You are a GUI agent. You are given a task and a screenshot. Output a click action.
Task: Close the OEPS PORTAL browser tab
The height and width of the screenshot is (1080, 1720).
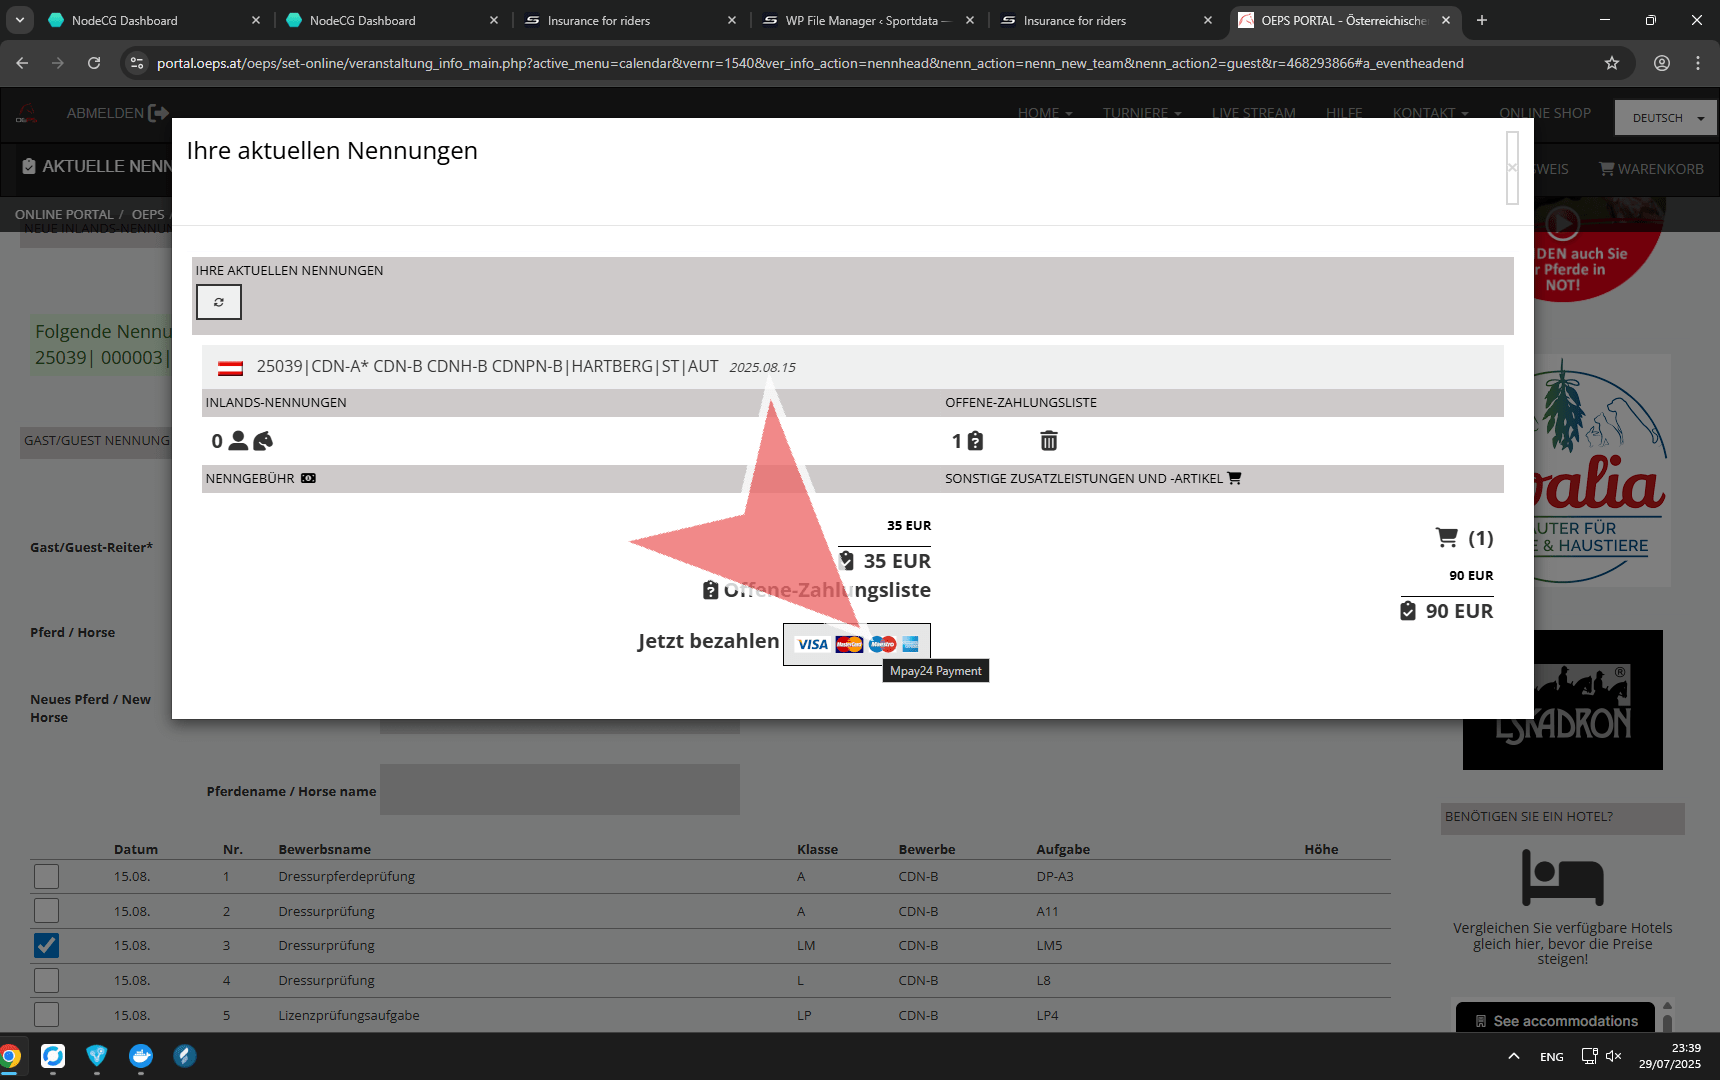pos(1446,20)
